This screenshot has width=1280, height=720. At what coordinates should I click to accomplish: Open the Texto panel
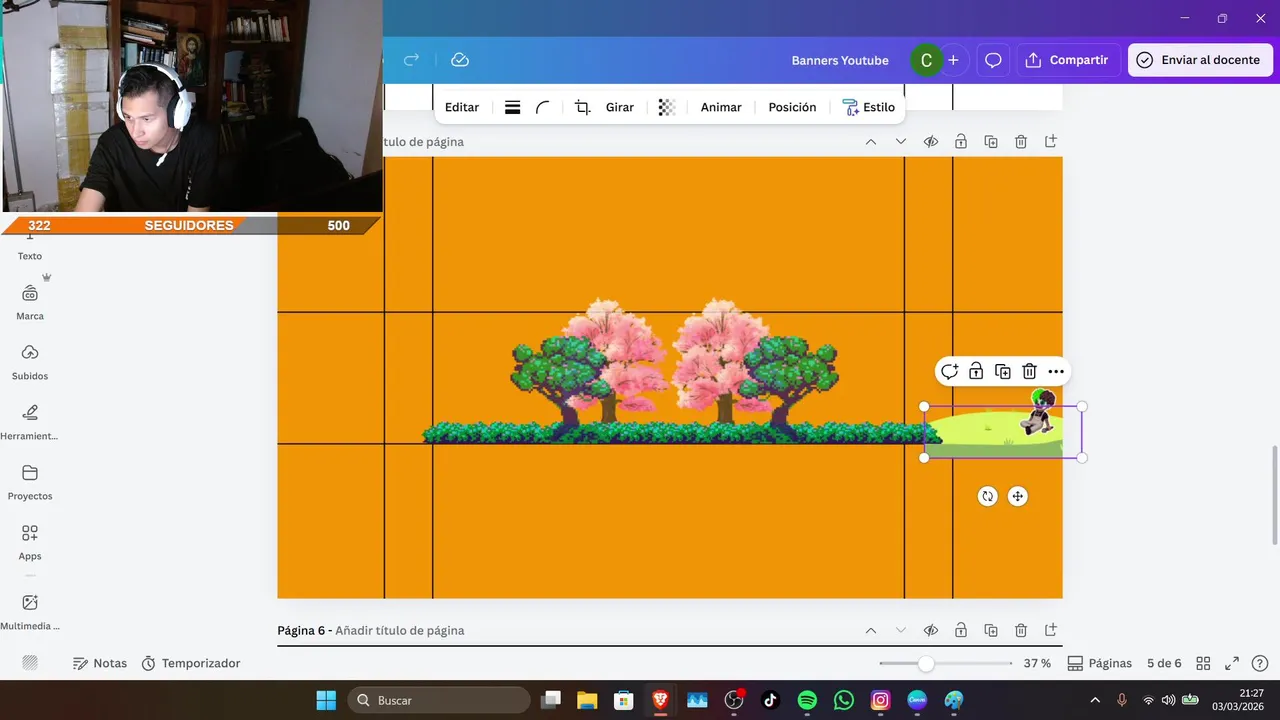click(x=30, y=248)
